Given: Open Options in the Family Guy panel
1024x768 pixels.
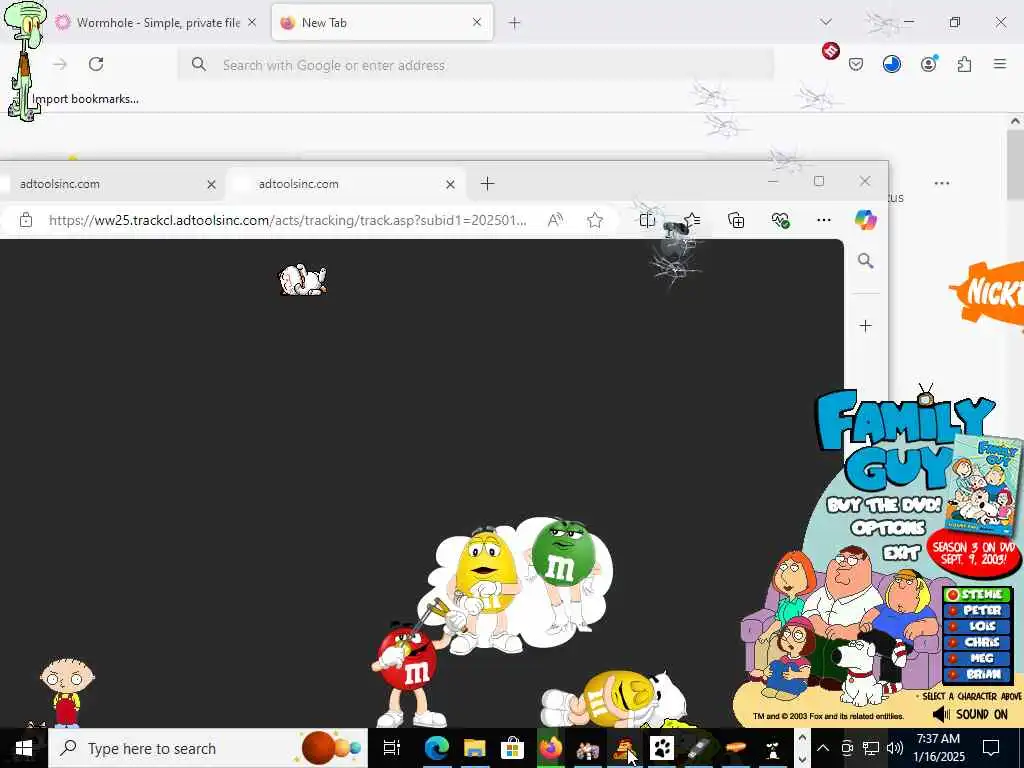Looking at the screenshot, I should (x=888, y=528).
